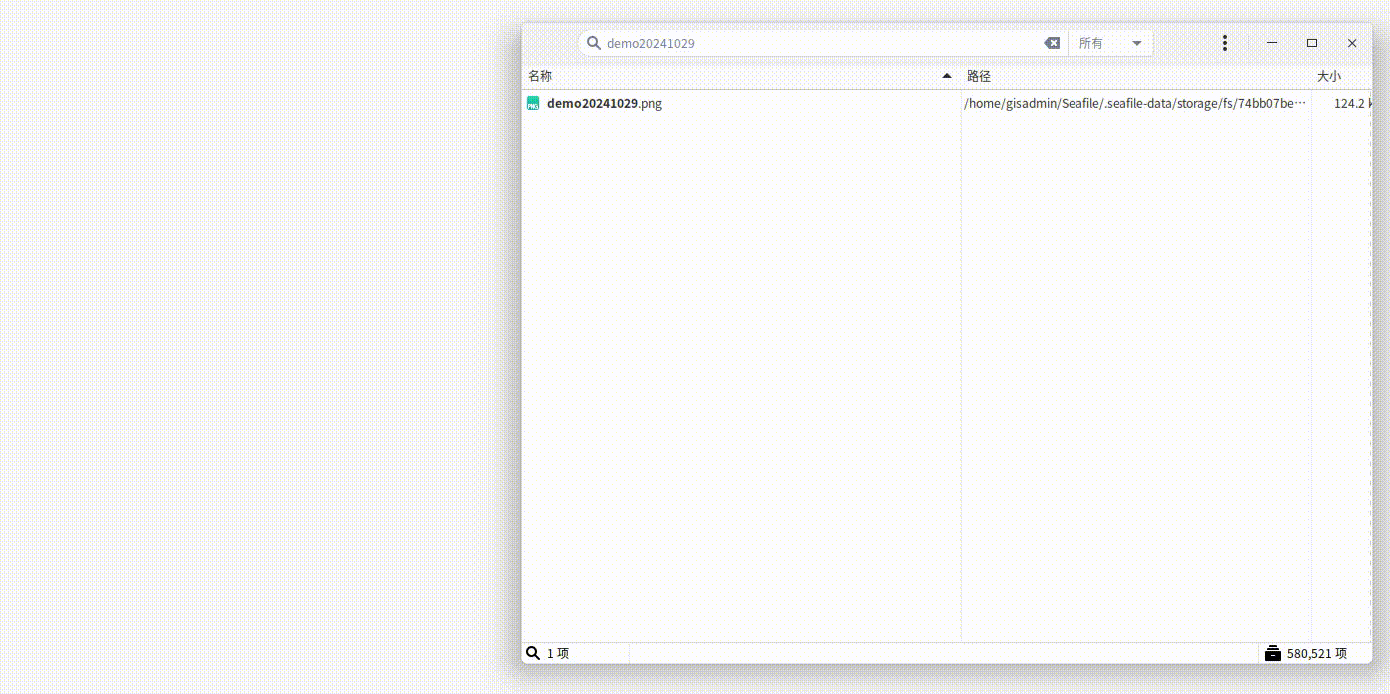Click the magnifier icon in search box
This screenshot has width=1390, height=694.
click(x=593, y=43)
